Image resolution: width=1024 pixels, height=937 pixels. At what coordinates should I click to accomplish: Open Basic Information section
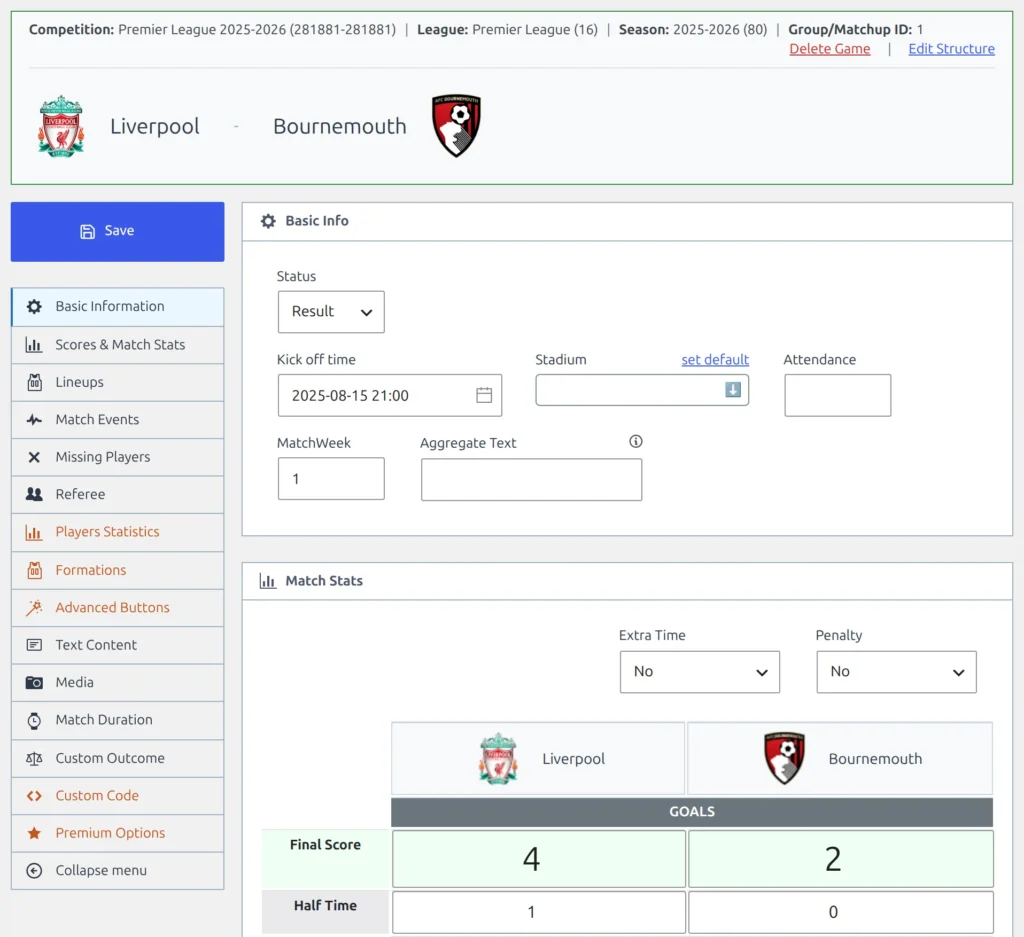(x=118, y=306)
